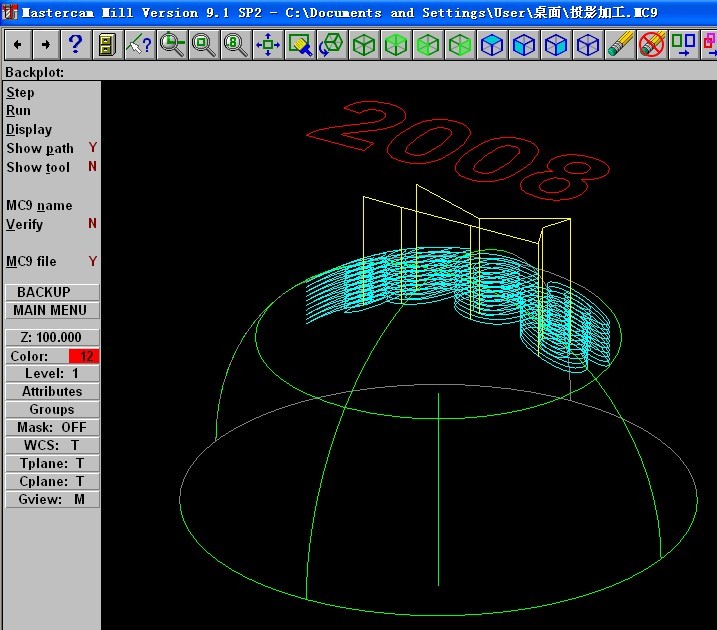Open the File cabinet icon
This screenshot has width=717, height=630.
click(x=107, y=44)
